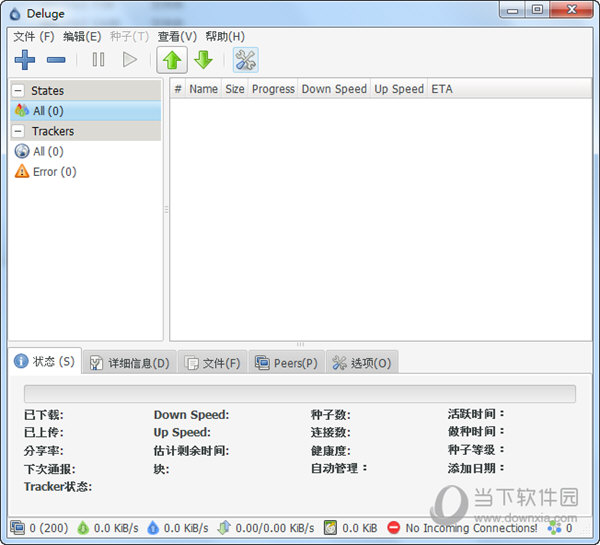Screen dimensions: 600x545
Task: Click the DHT nodes icon in status bar
Action: [x=554, y=528]
